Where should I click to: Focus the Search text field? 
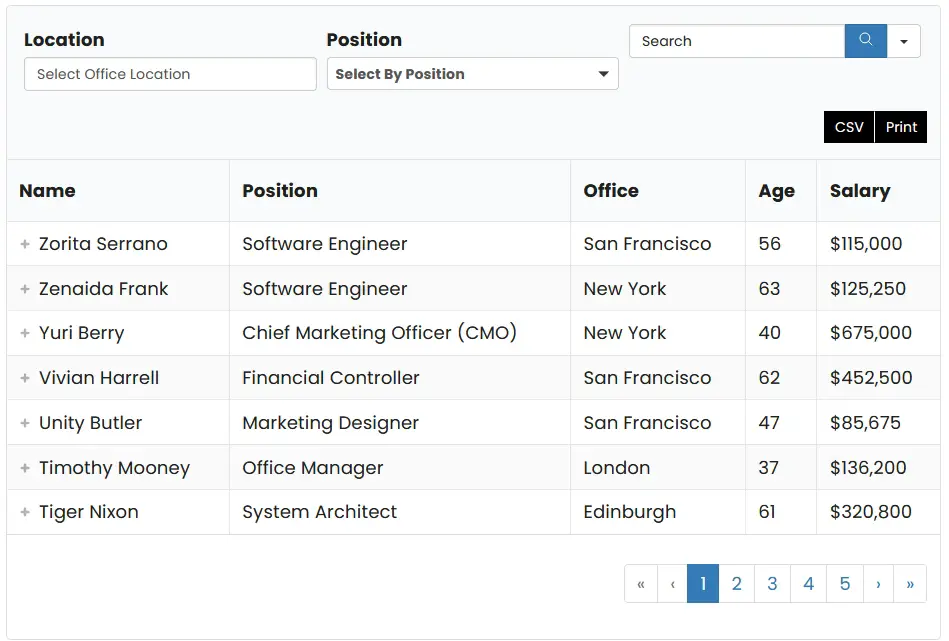pos(737,41)
